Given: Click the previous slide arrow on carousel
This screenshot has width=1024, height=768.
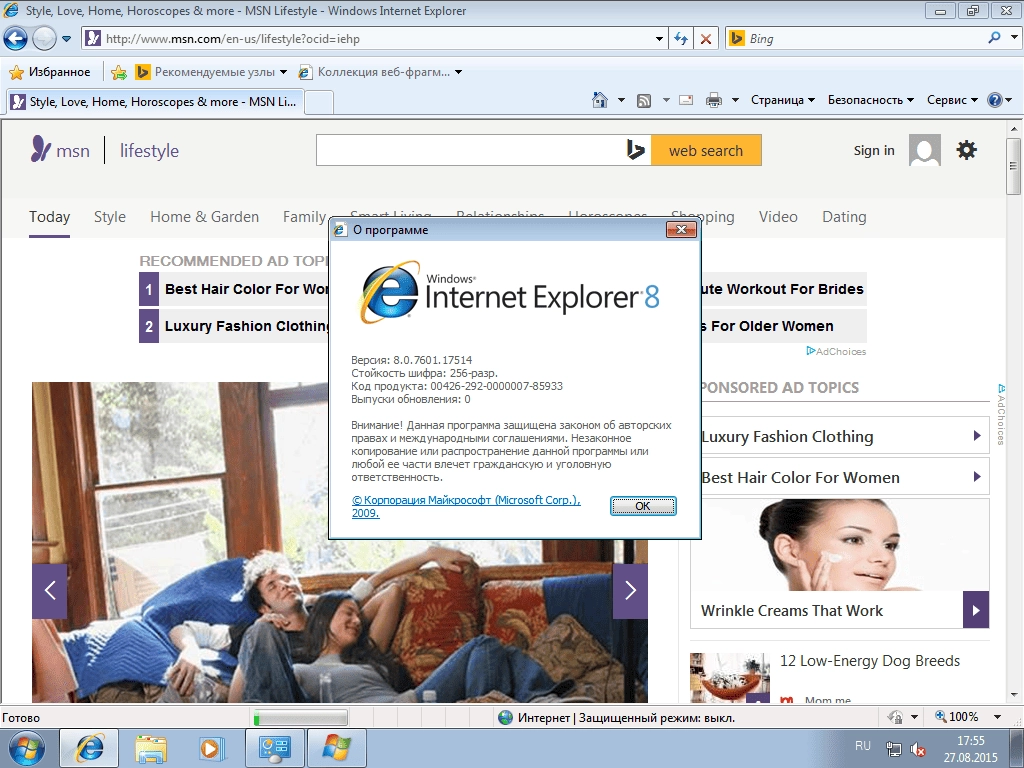Looking at the screenshot, I should [x=50, y=590].
